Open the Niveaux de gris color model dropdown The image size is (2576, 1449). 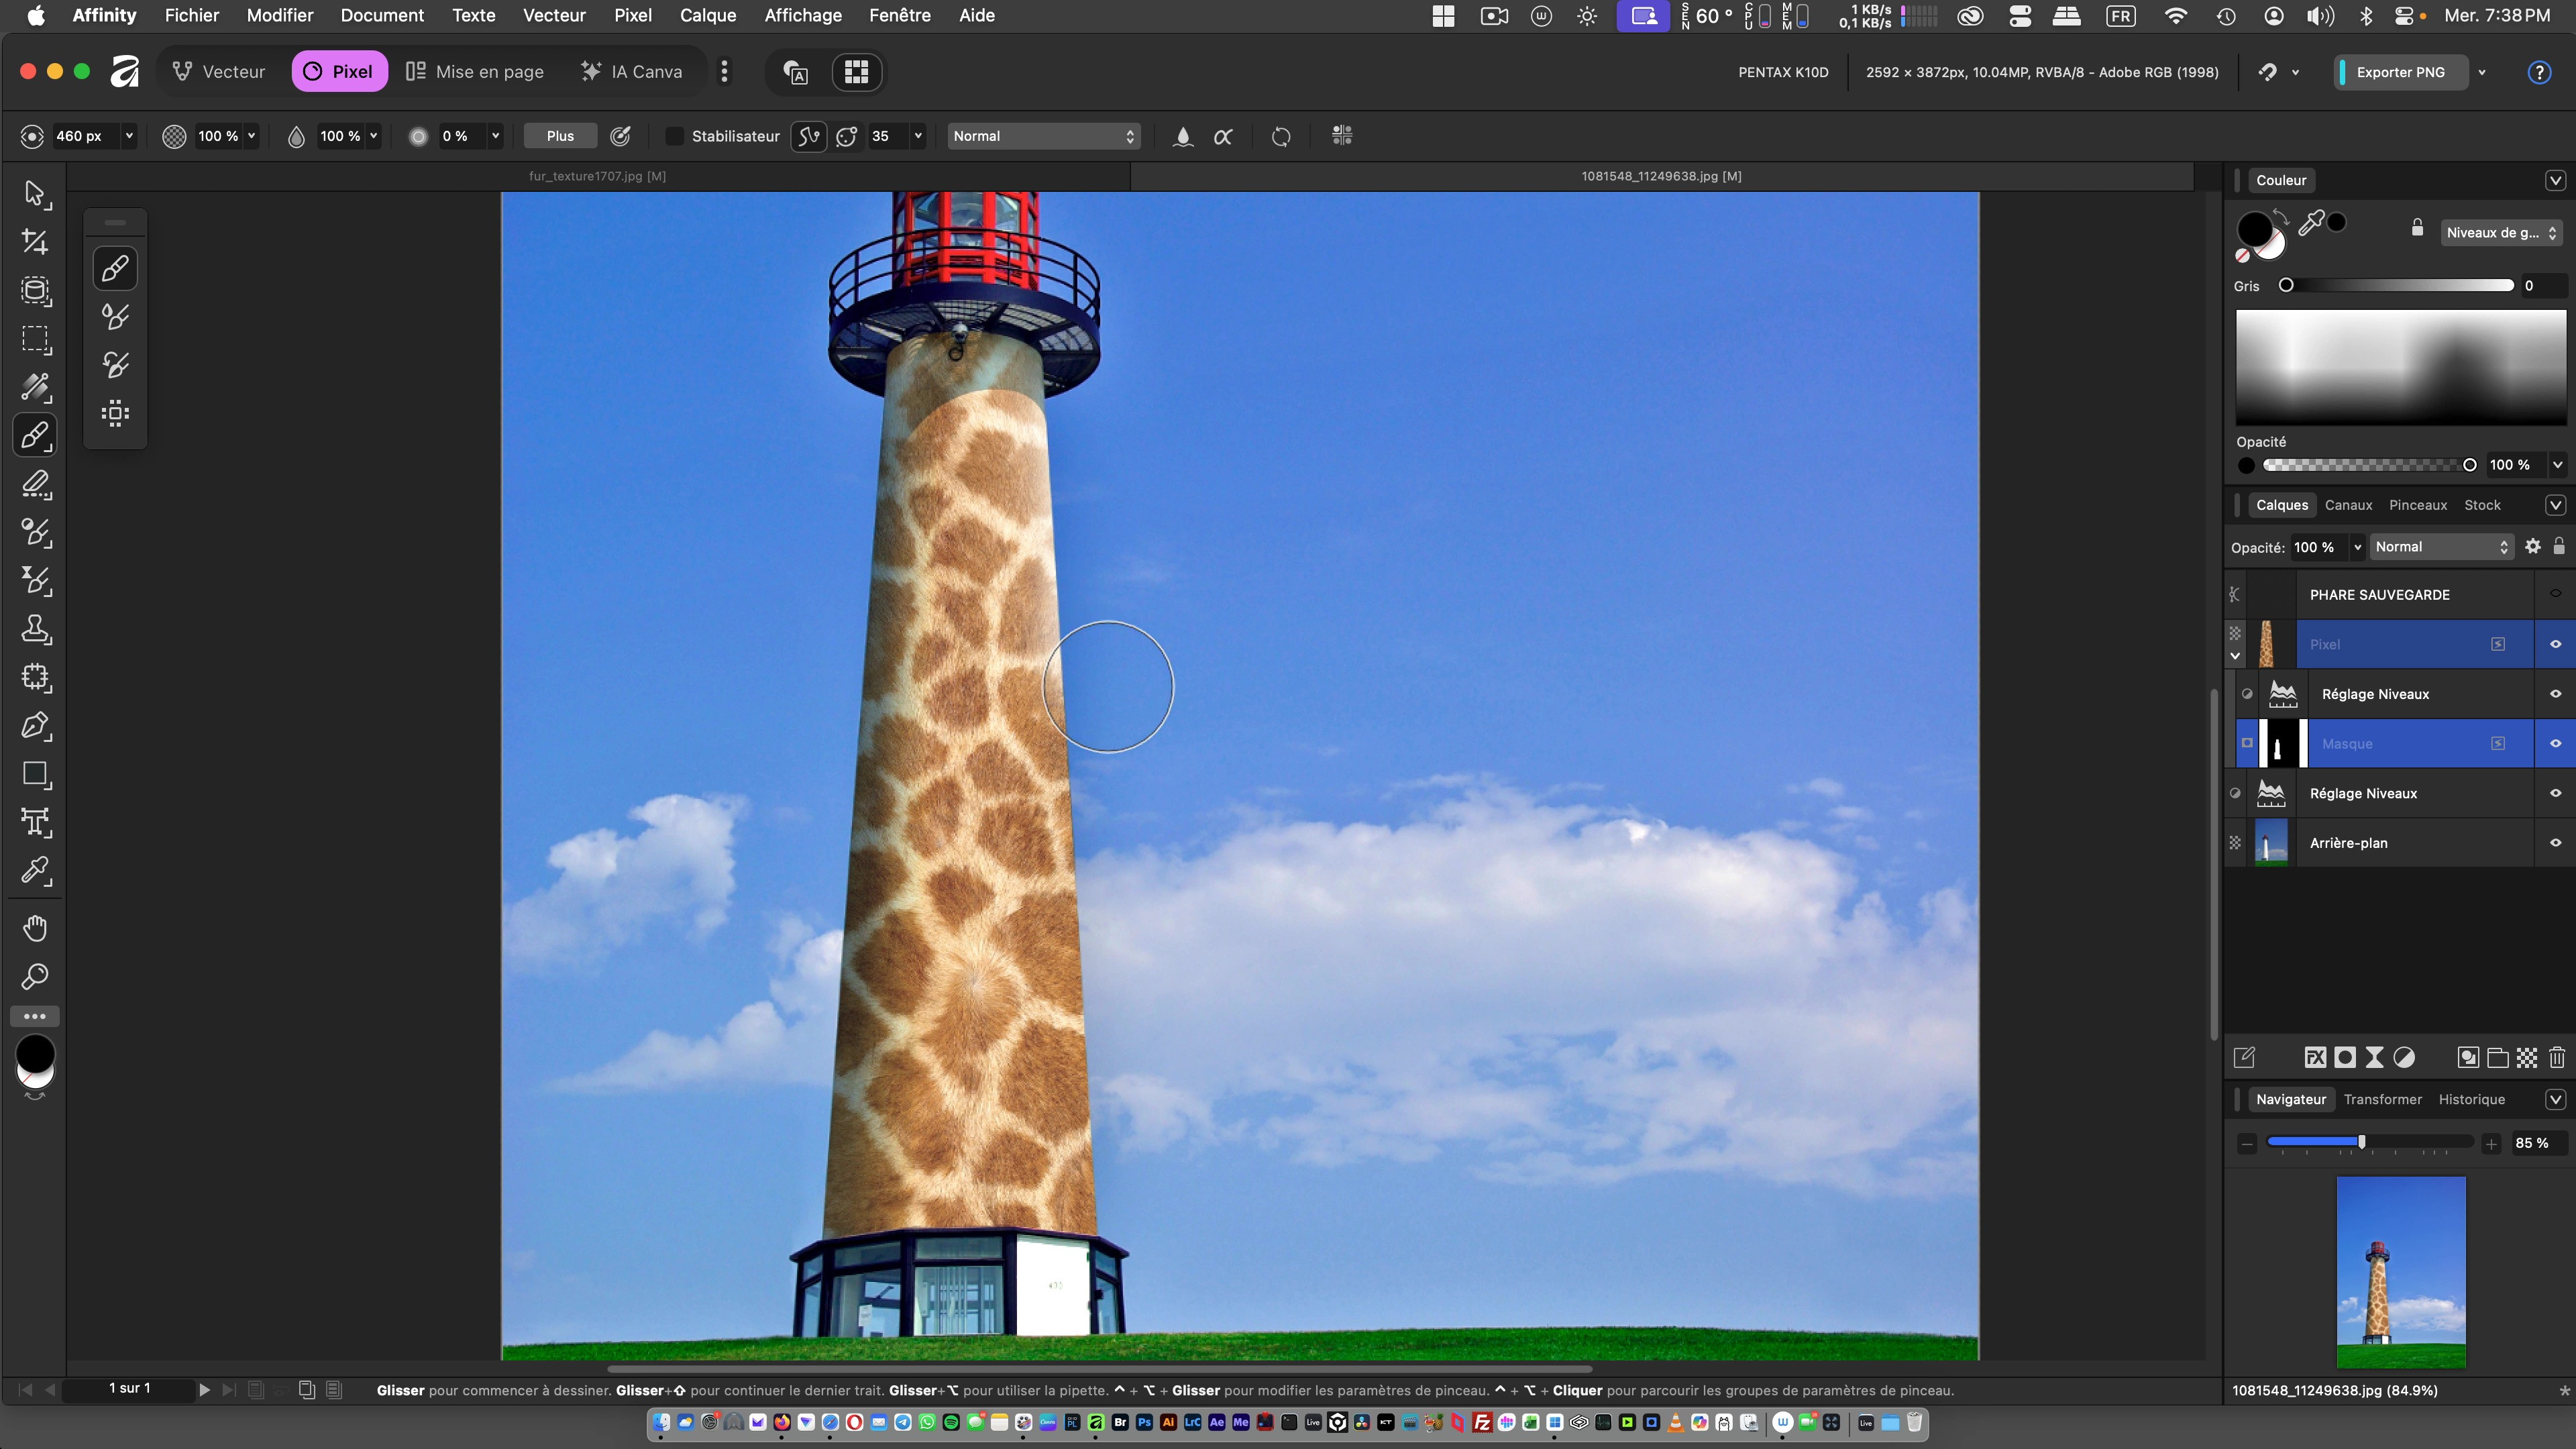pyautogui.click(x=2501, y=233)
